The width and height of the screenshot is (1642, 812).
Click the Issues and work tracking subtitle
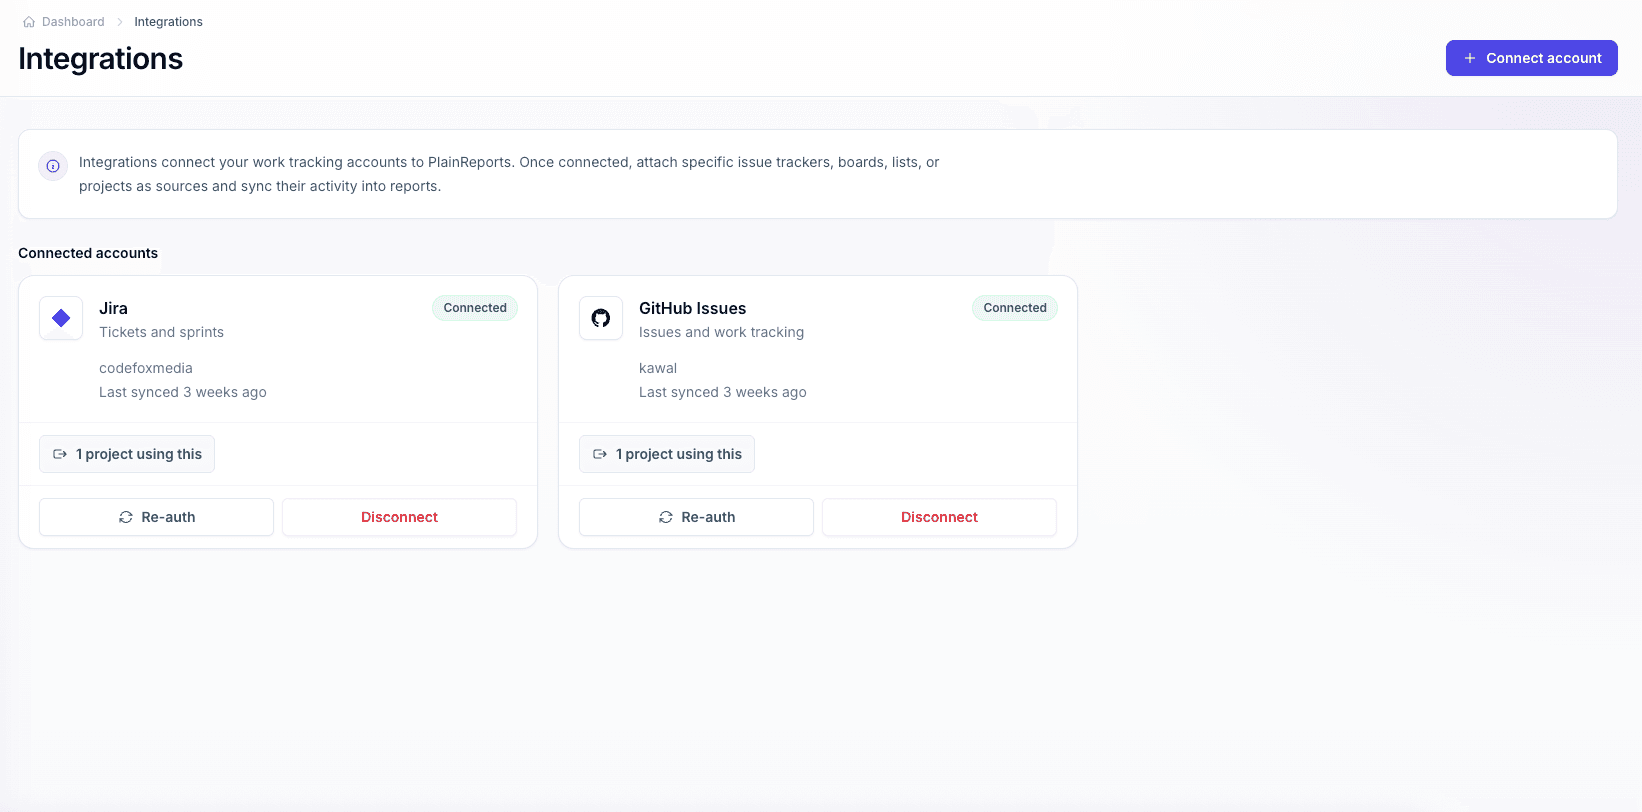721,332
